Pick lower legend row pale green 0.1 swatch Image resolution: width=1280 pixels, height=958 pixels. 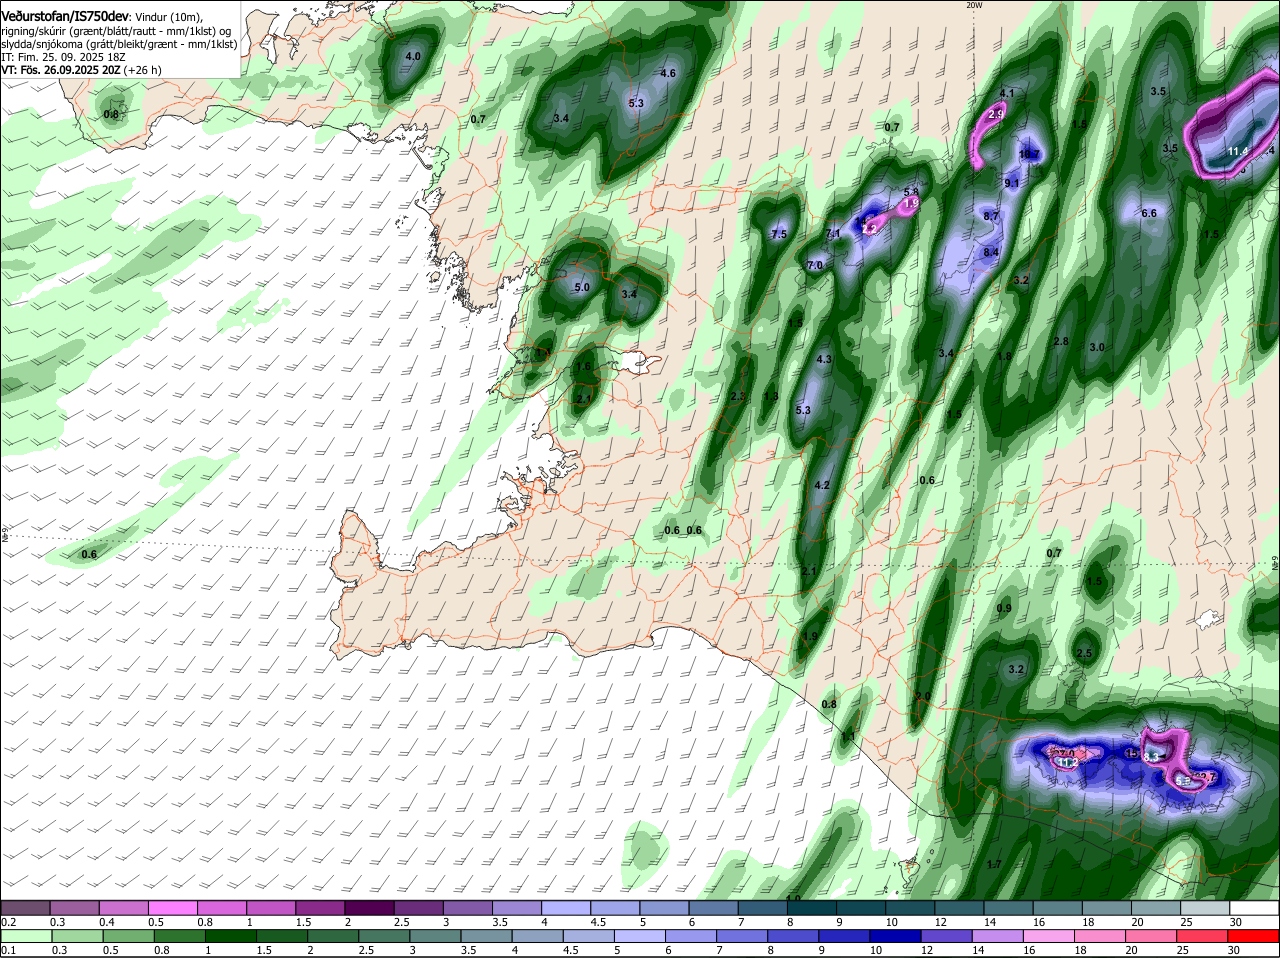click(x=25, y=936)
